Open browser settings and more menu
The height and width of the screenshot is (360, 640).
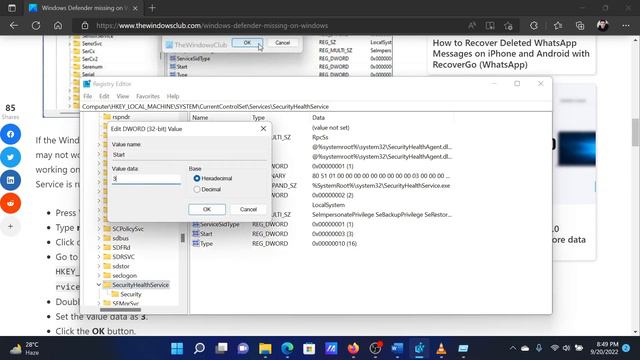626,26
